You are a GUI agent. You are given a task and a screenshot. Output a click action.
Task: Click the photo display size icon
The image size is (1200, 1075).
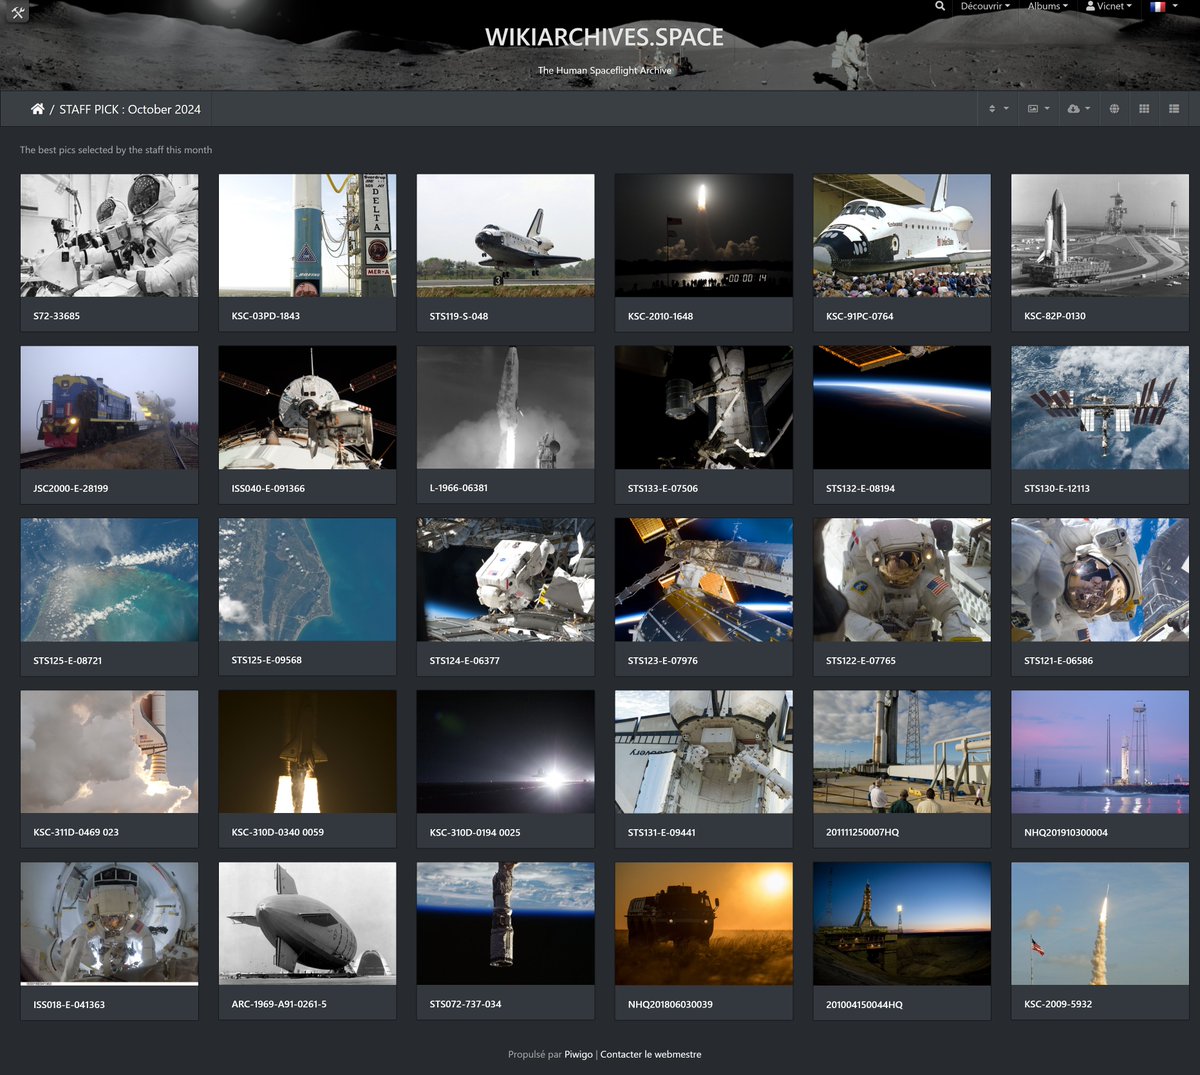tap(1033, 108)
